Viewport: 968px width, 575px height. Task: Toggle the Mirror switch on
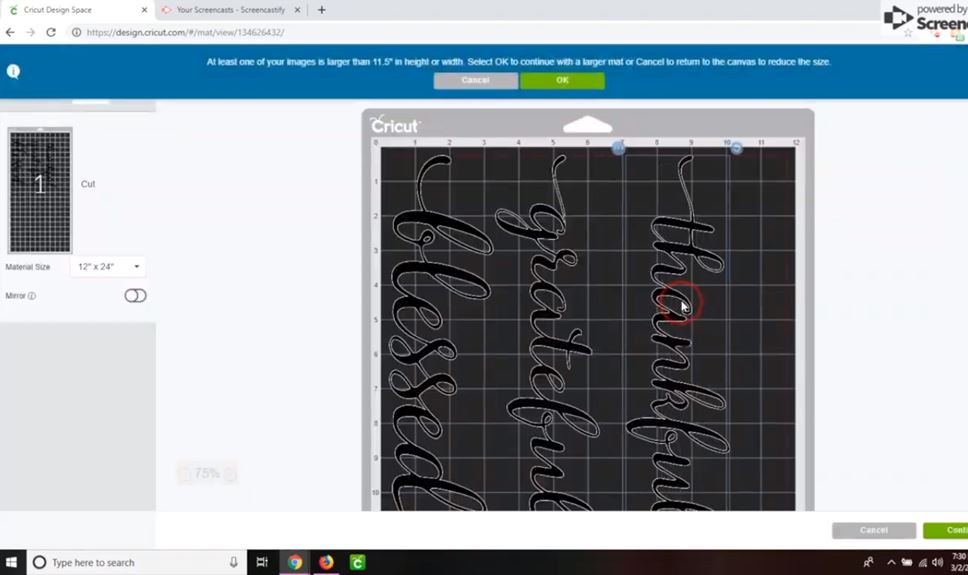point(135,295)
